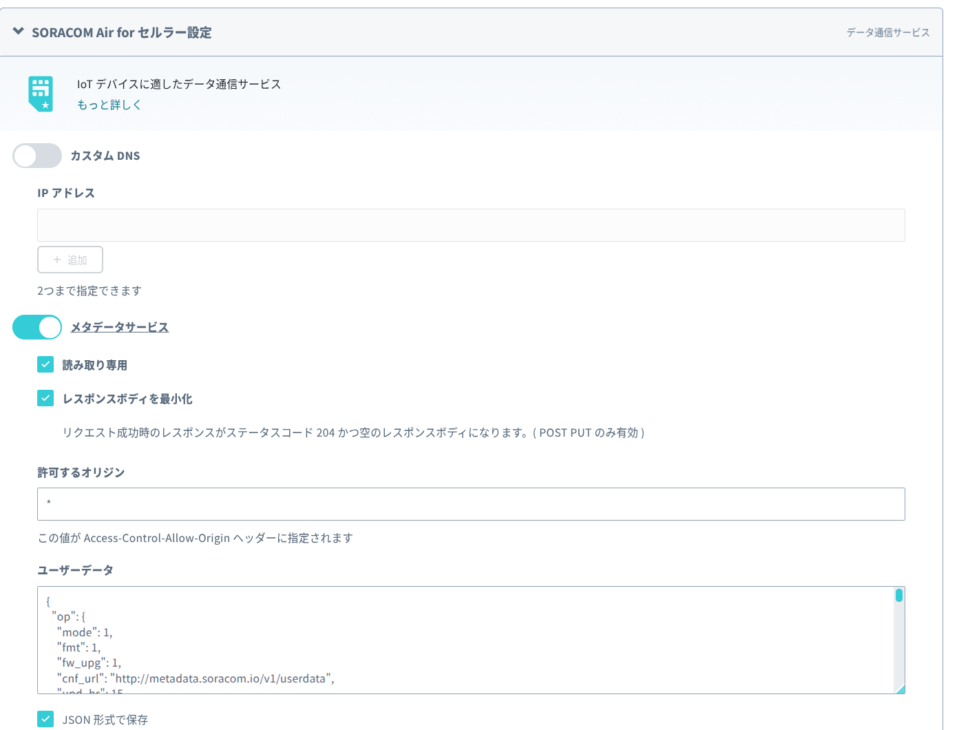Screen dimensions: 959x730
Task: Uncheck the JSON 形式で保存 checkbox
Action: pyautogui.click(x=45, y=719)
